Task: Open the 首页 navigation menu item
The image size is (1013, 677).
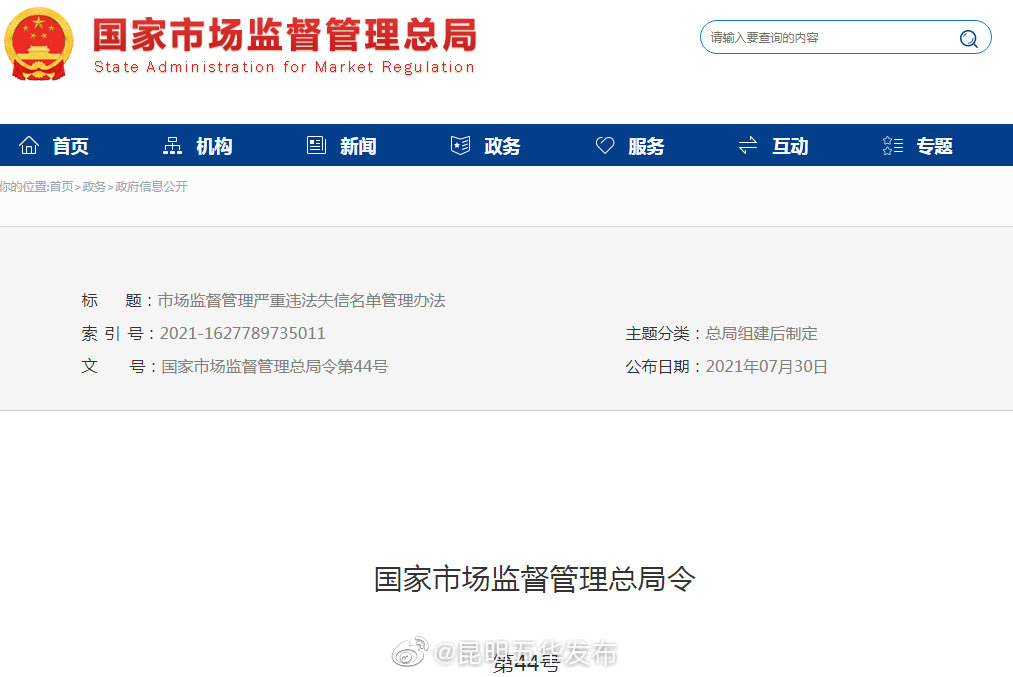Action: click(70, 145)
